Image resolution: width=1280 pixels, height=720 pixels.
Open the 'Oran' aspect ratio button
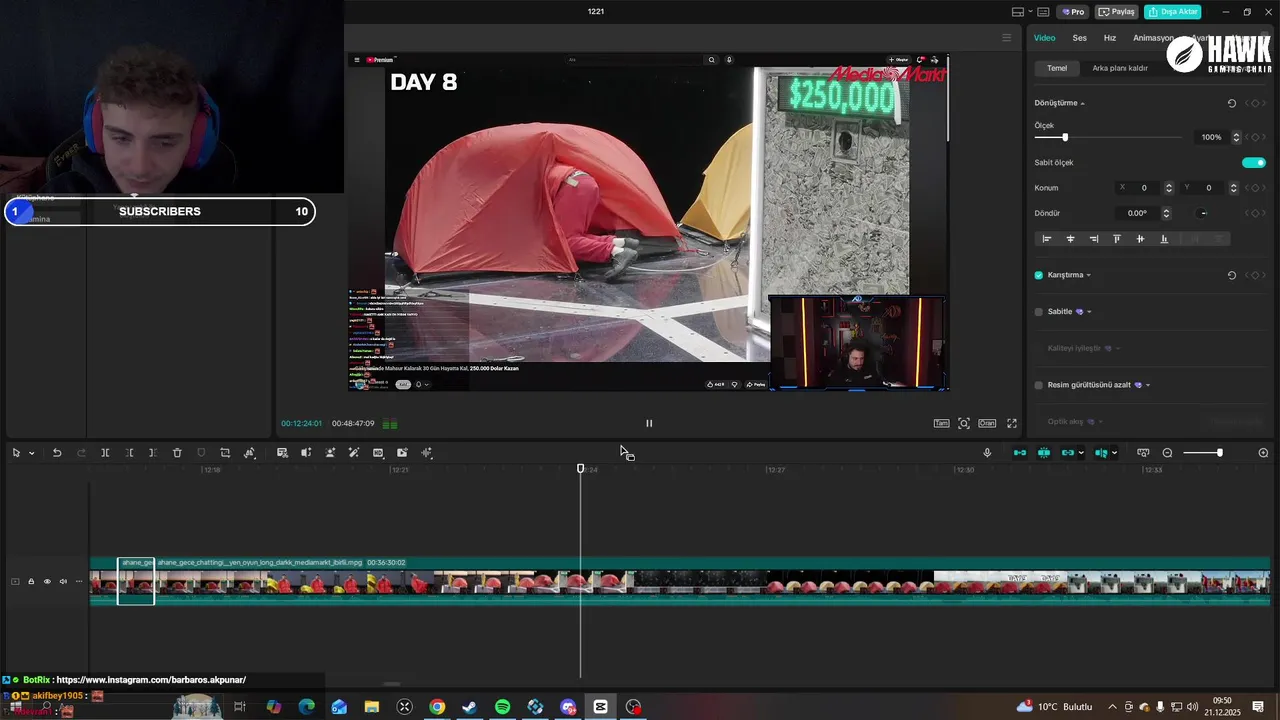tap(987, 423)
